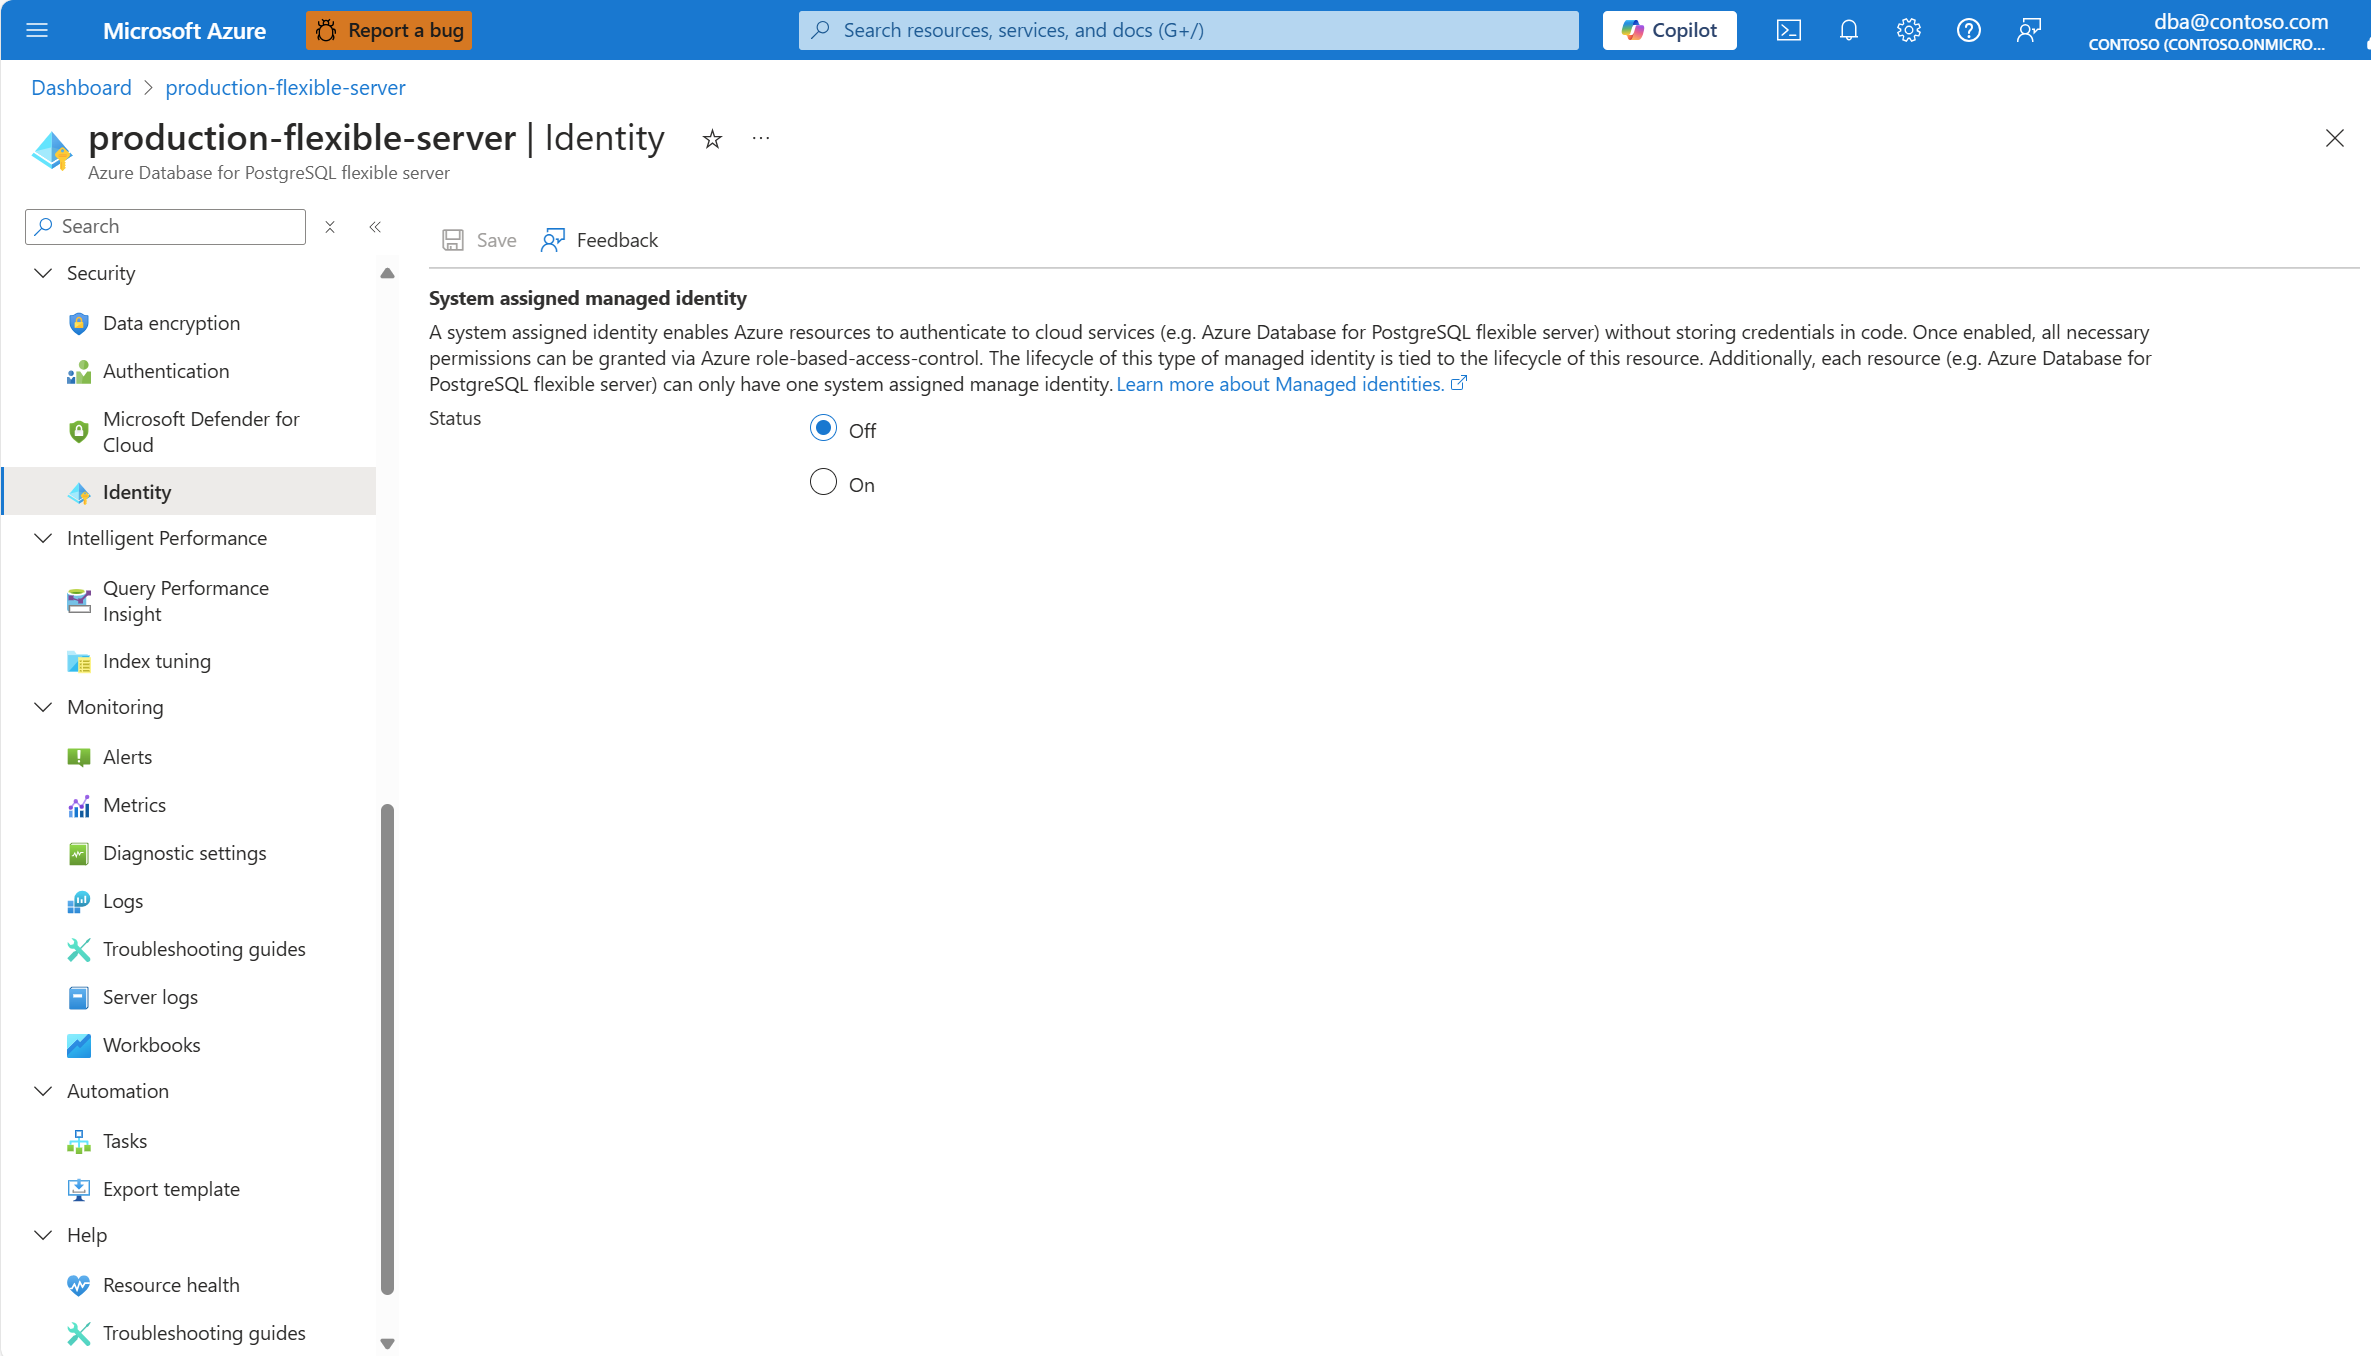This screenshot has height=1356, width=2371.
Task: Open the Copilot assistant
Action: point(1668,30)
